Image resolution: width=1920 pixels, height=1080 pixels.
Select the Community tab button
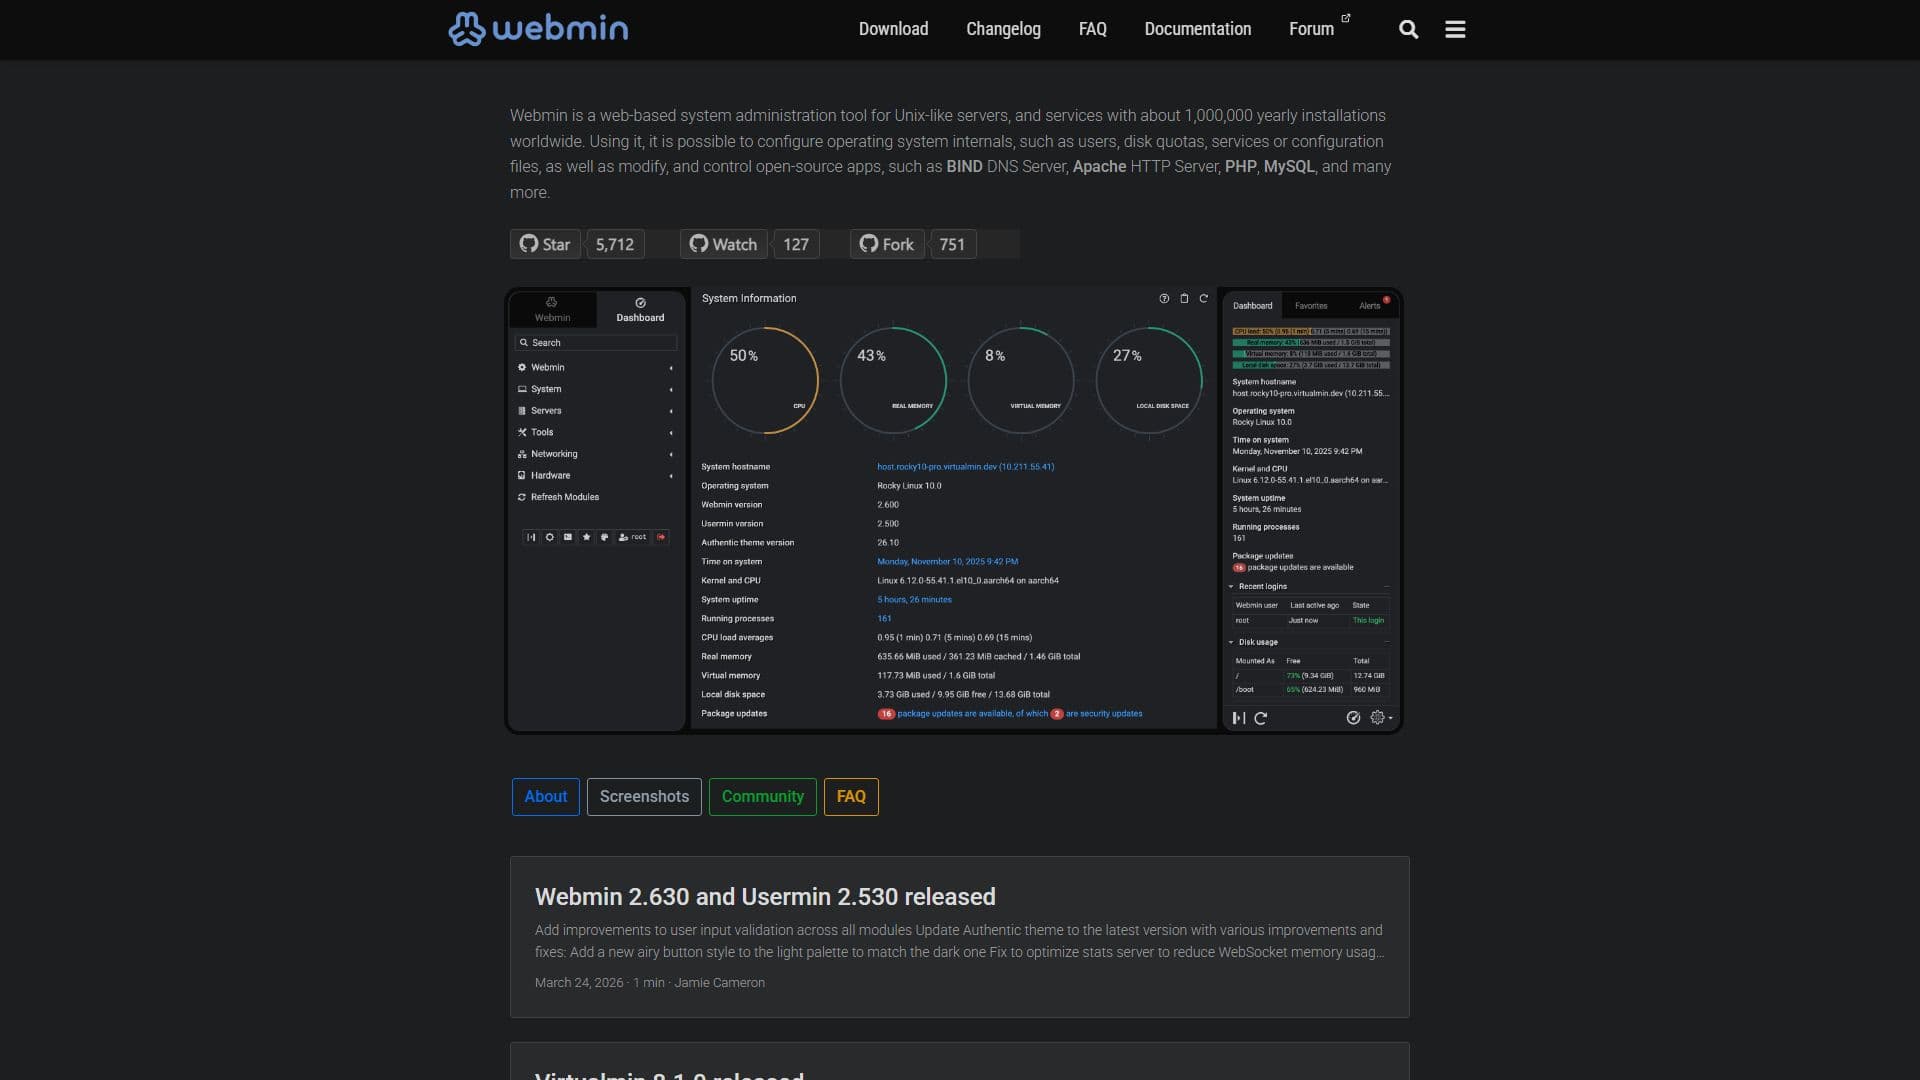pyautogui.click(x=762, y=797)
